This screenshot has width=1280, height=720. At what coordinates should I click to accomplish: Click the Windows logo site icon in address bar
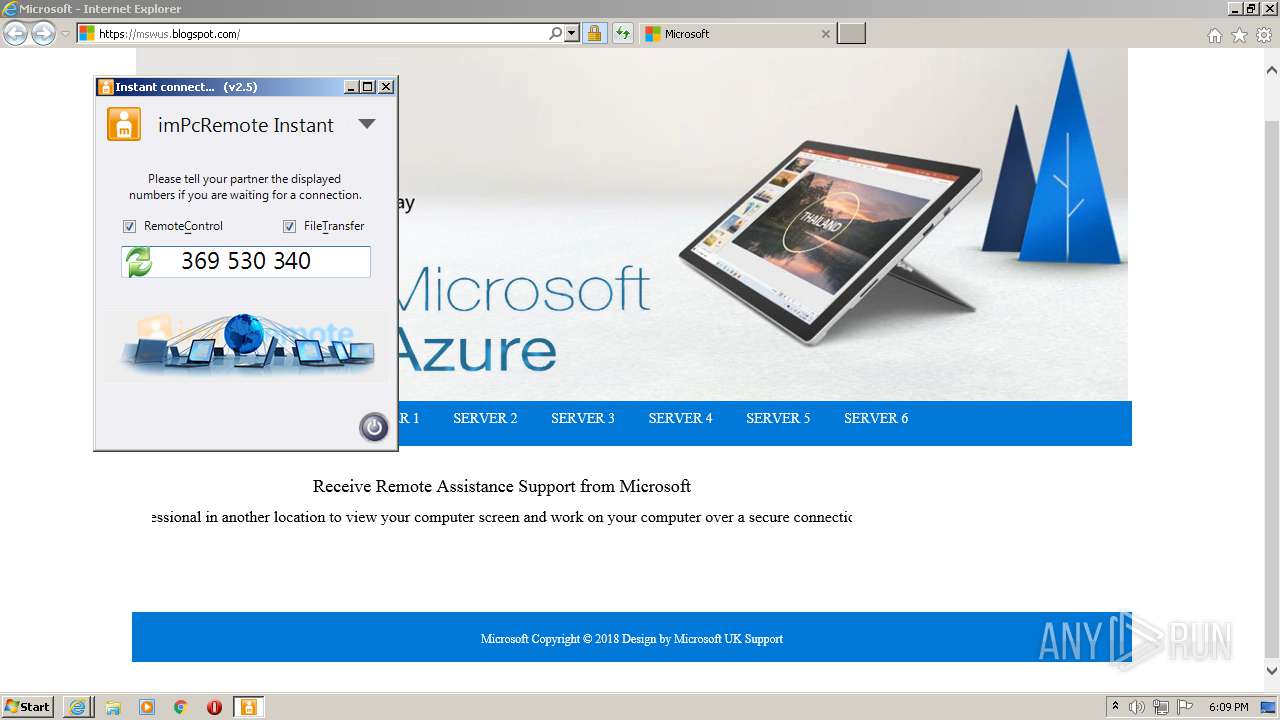coord(87,34)
